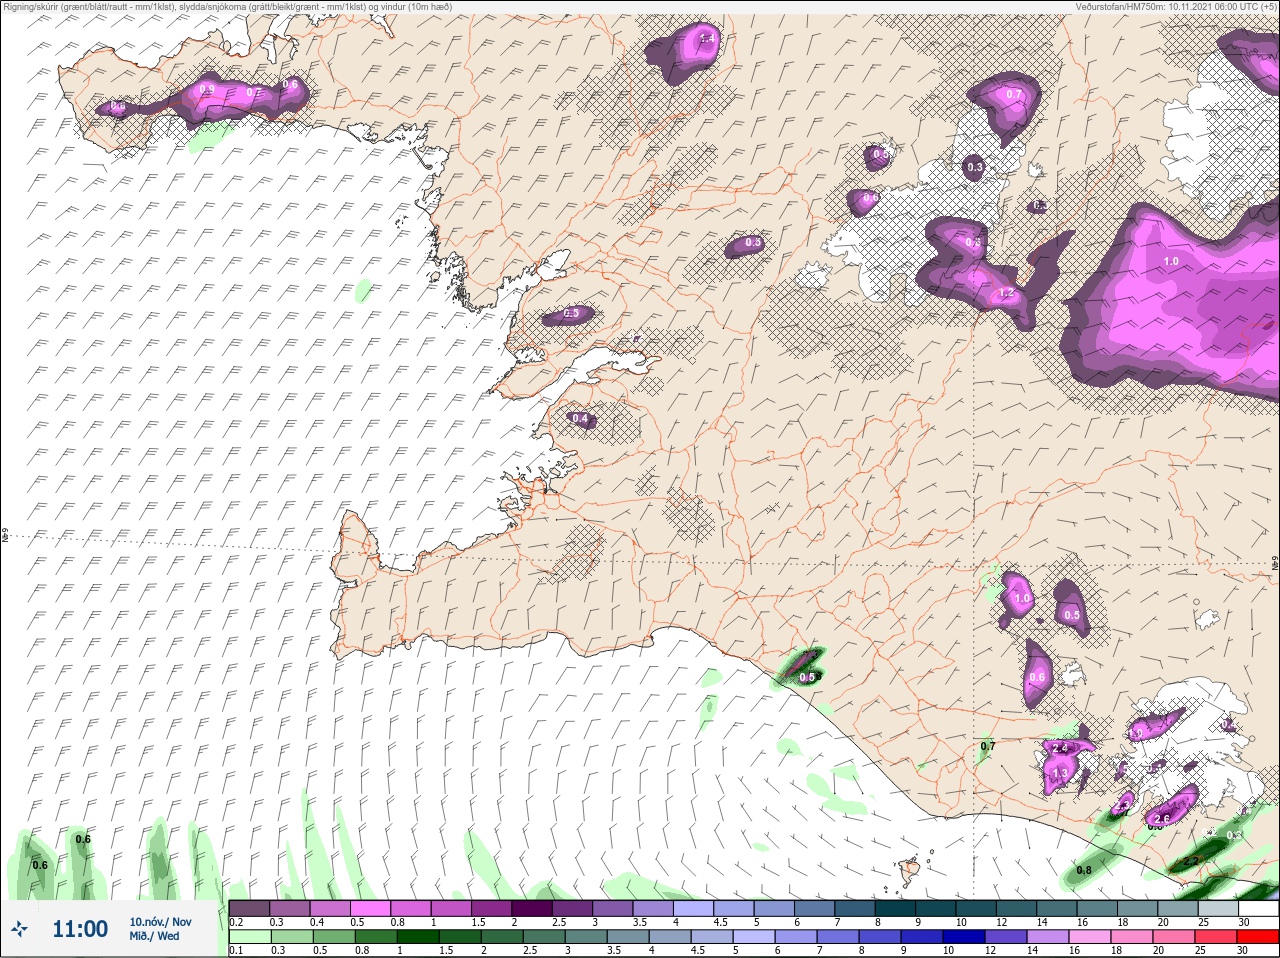Click the 11:00 forecast time label

coord(80,929)
